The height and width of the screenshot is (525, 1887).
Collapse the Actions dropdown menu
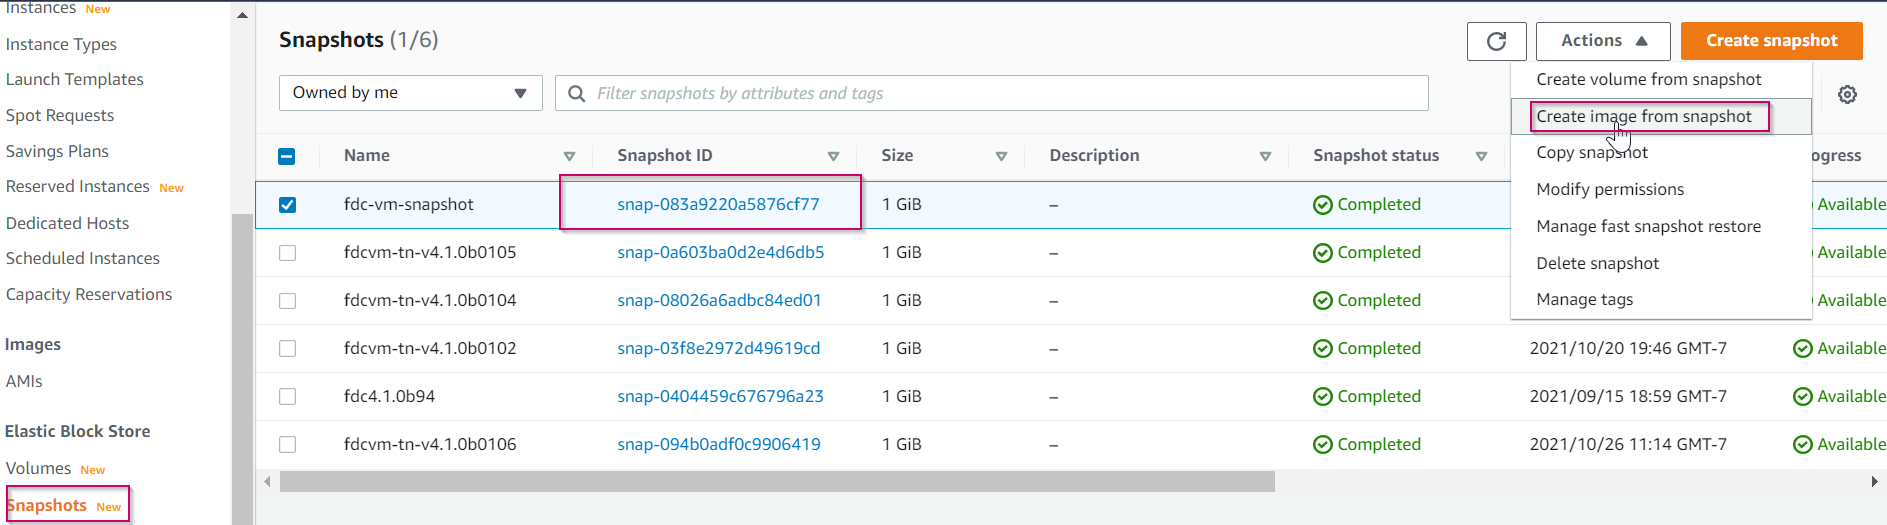coord(1603,41)
